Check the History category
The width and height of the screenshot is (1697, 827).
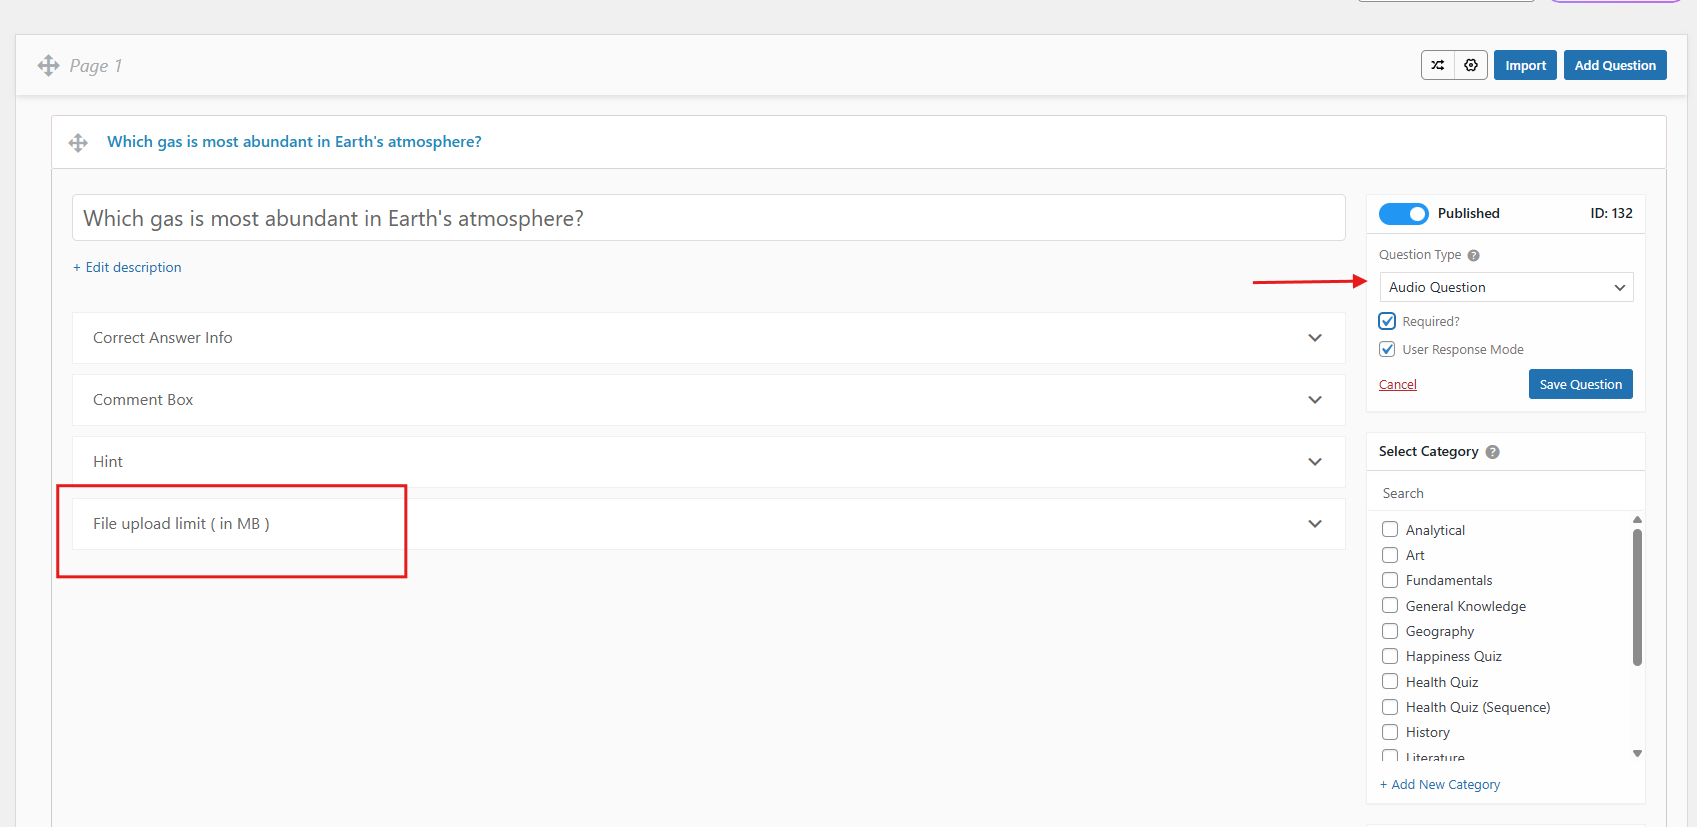coord(1390,732)
